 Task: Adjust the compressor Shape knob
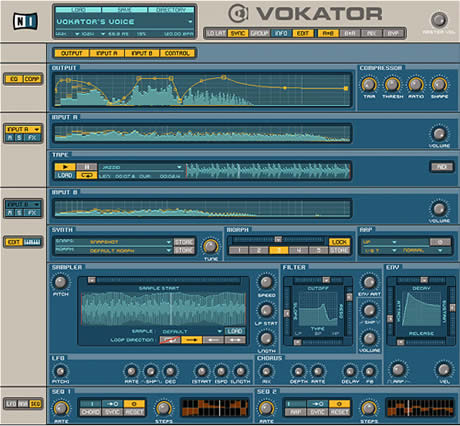tap(439, 84)
